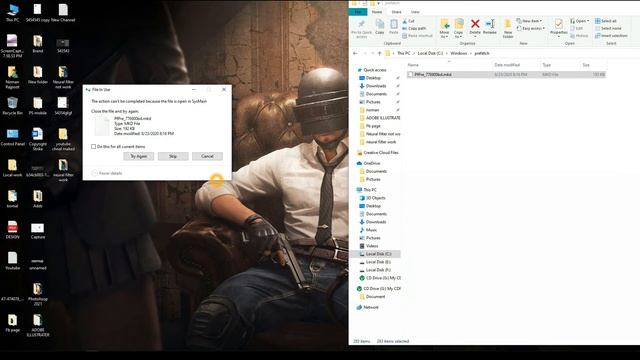
Task: Open the New item dropdown
Action: pyautogui.click(x=529, y=21)
